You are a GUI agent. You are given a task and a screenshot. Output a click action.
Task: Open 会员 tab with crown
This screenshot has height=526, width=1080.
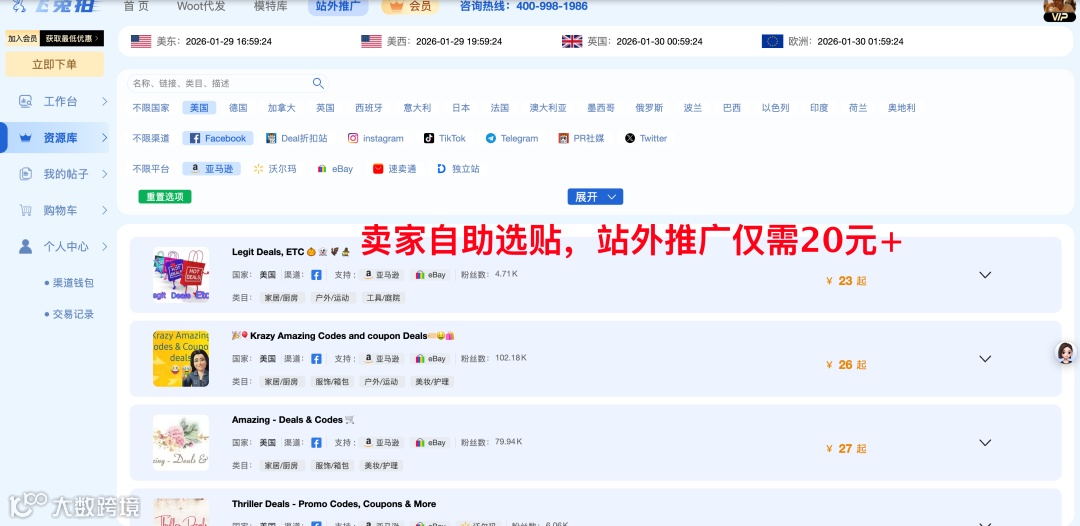[411, 6]
